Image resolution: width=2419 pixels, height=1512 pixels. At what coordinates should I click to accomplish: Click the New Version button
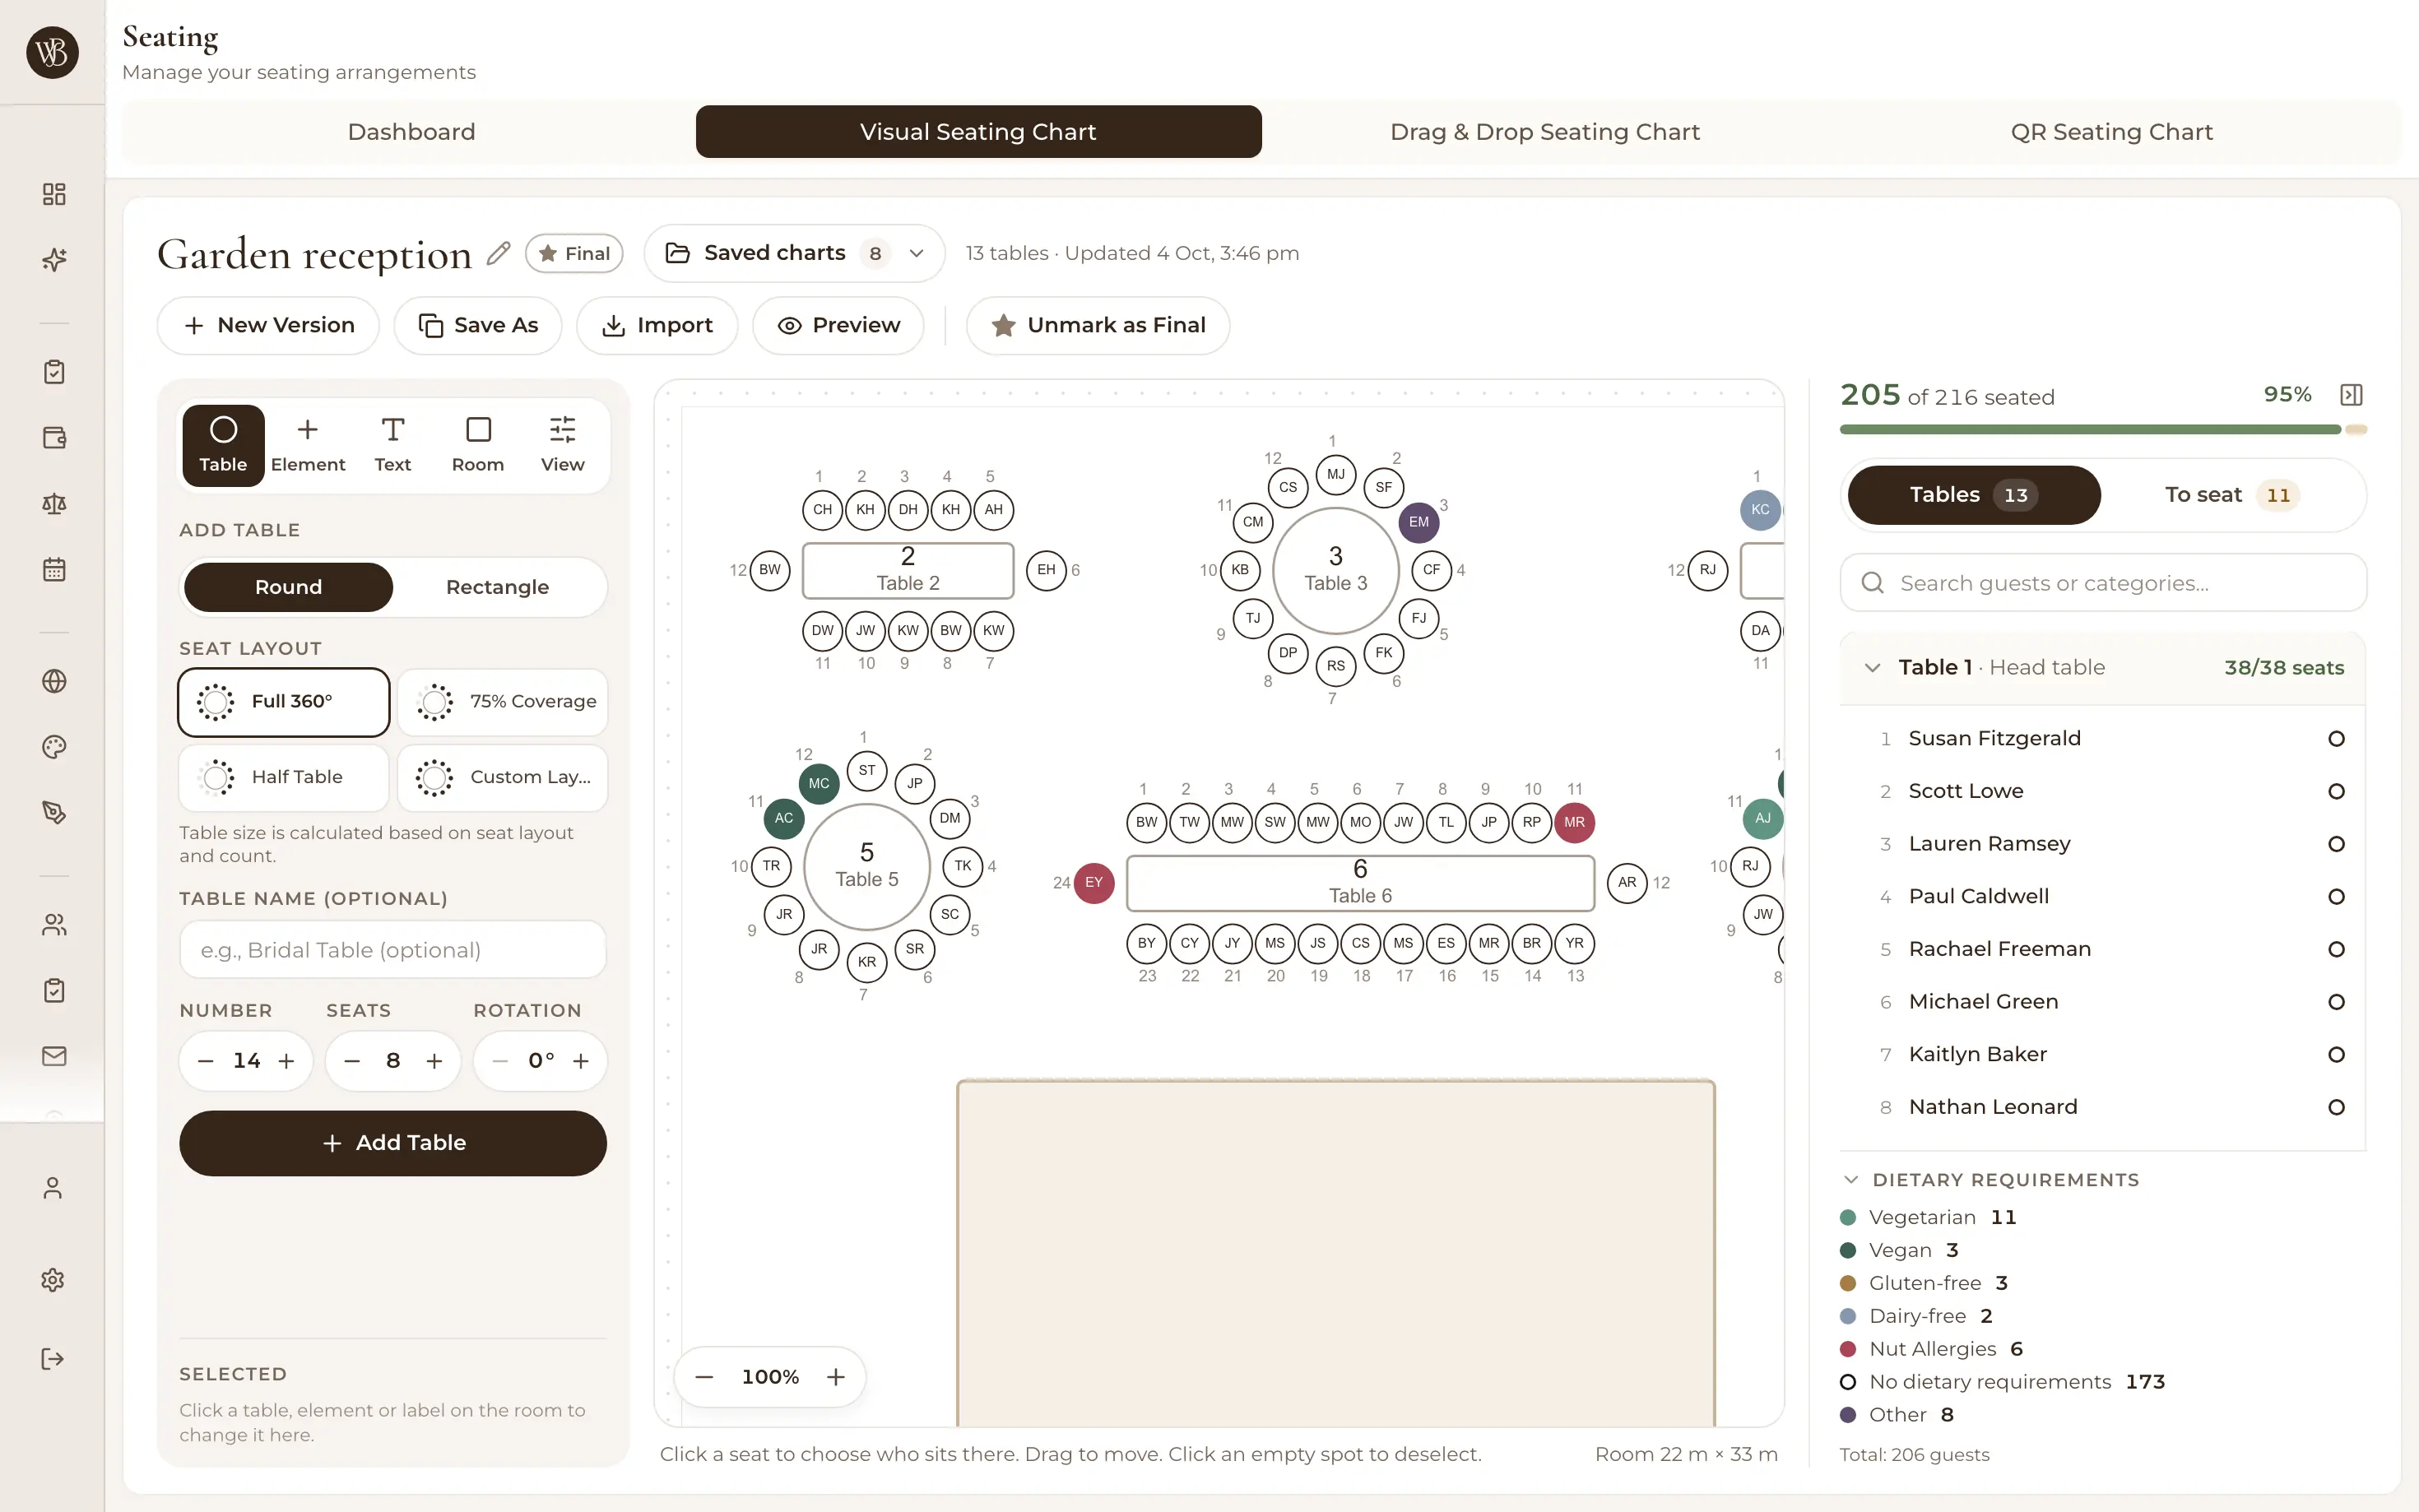tap(268, 326)
